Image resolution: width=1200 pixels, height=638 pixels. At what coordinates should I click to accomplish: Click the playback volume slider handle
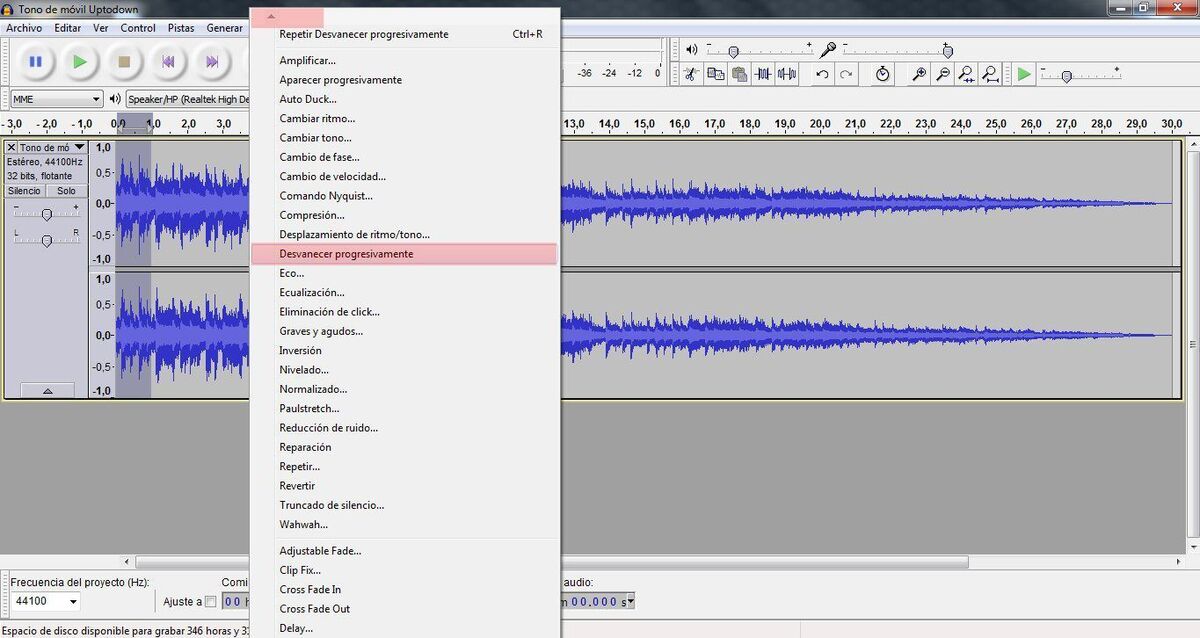(x=733, y=51)
